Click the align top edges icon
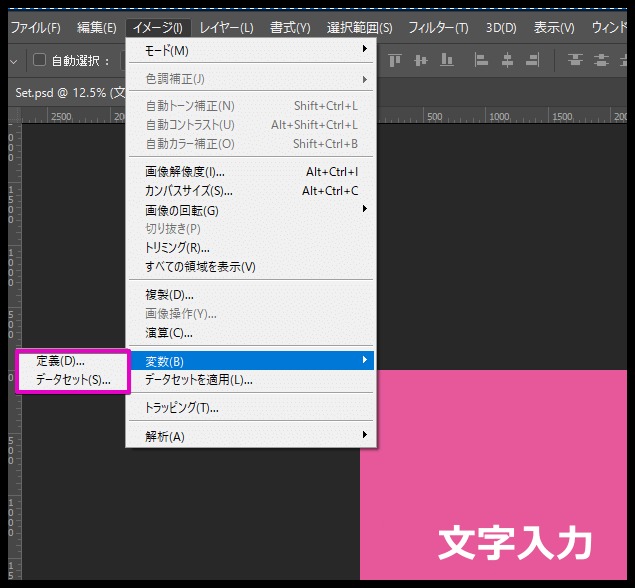Image resolution: width=635 pixels, height=588 pixels. pyautogui.click(x=394, y=61)
